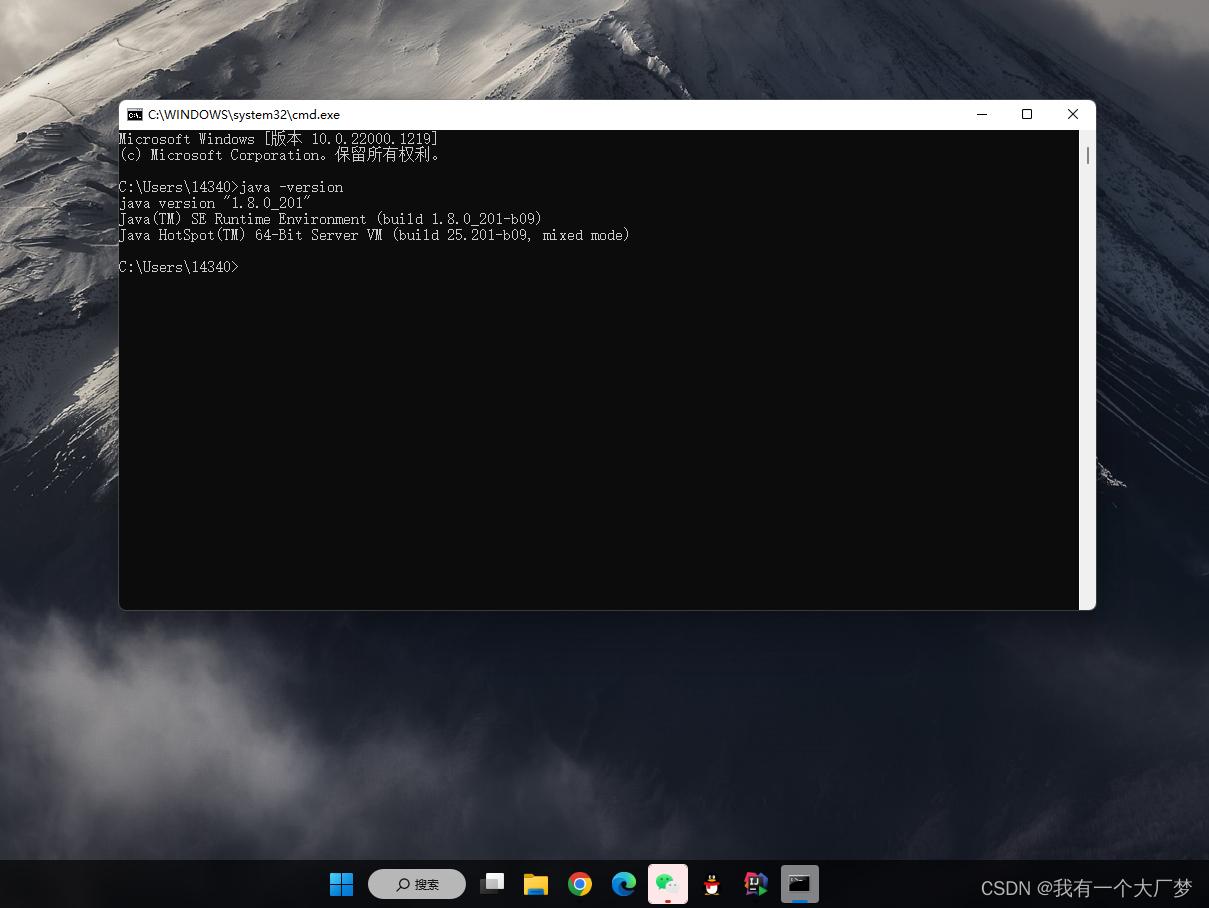
Task: Launch QQ from the taskbar
Action: coord(711,884)
